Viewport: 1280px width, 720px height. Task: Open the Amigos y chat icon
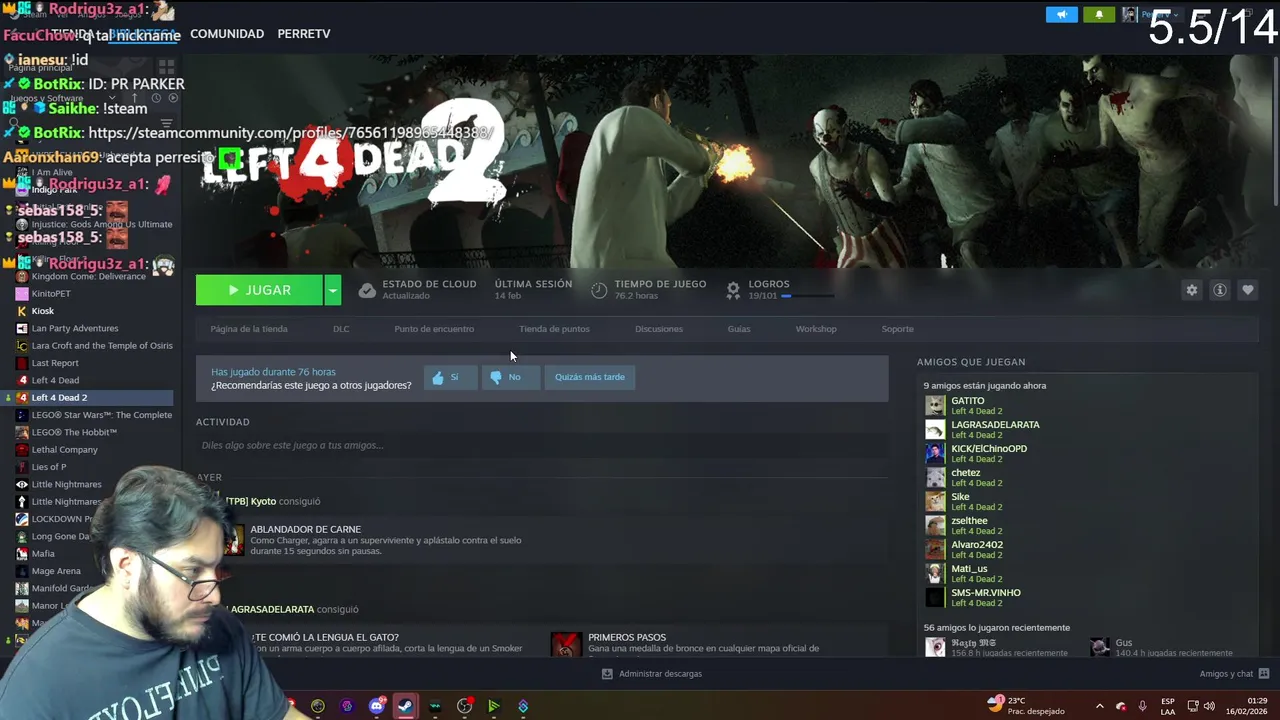point(1264,674)
